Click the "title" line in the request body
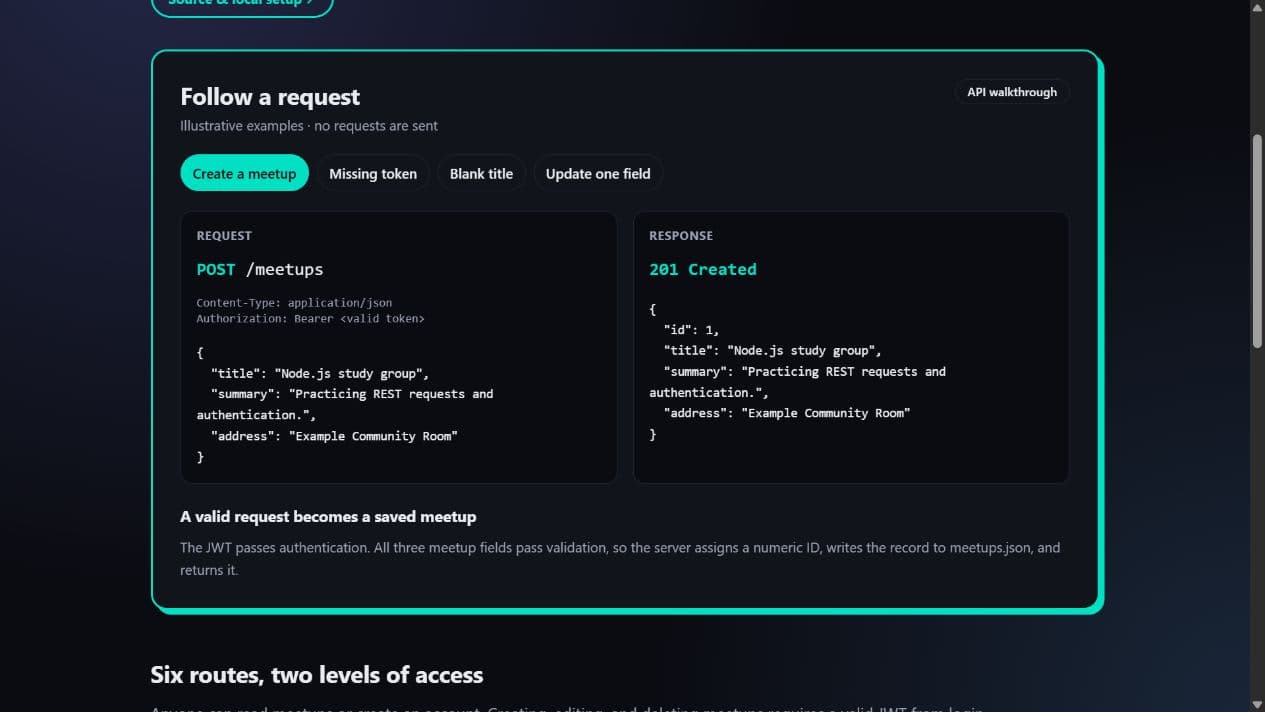This screenshot has width=1265, height=712. pos(319,373)
